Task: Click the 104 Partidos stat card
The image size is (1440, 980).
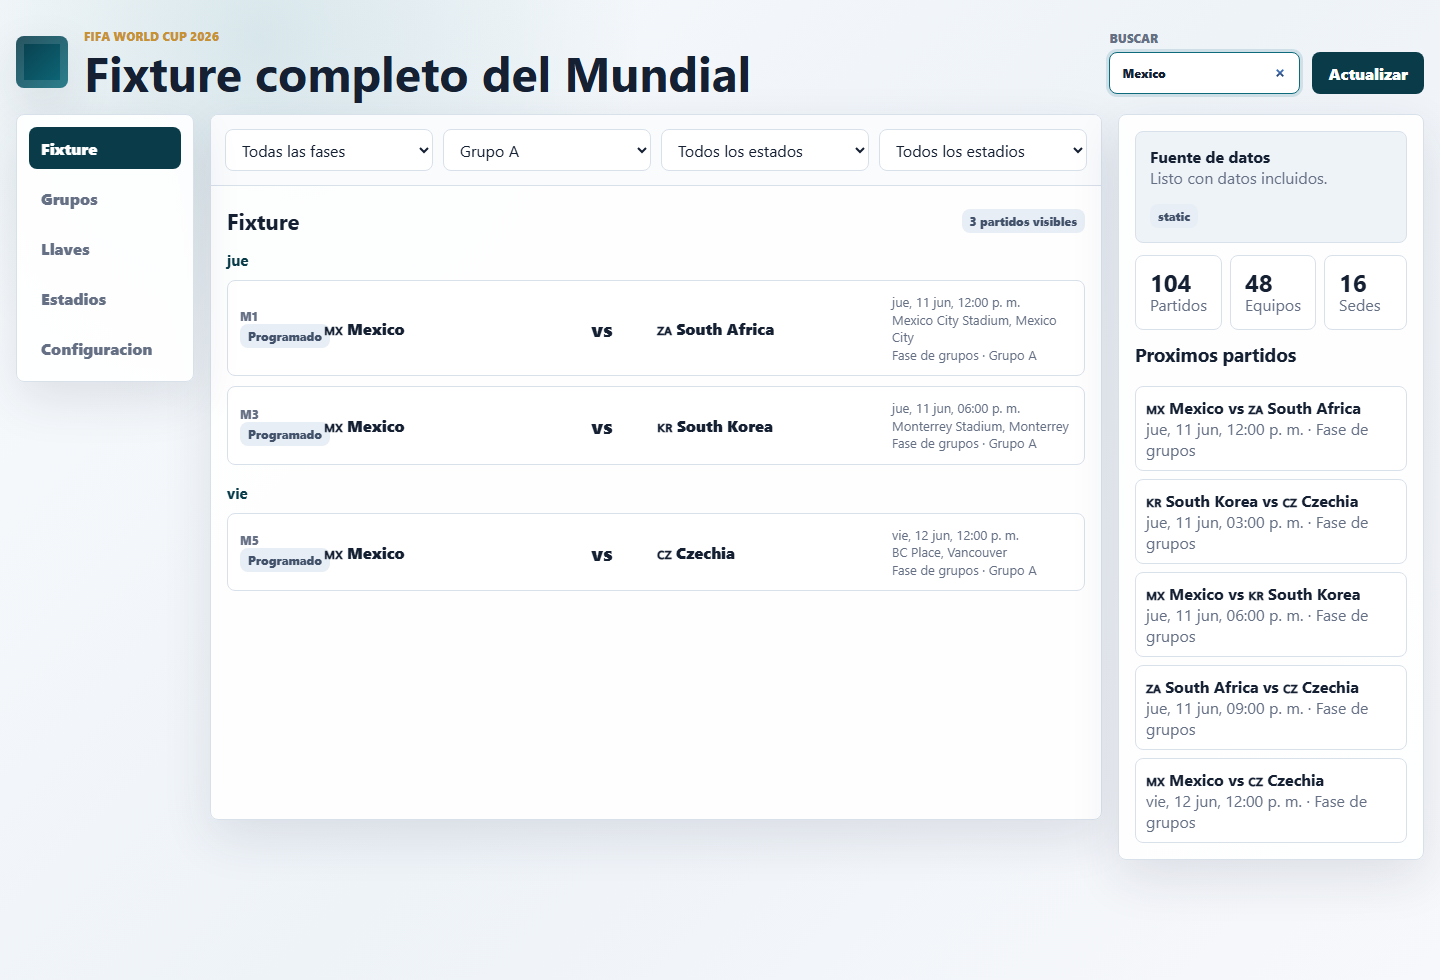Action: (1178, 292)
